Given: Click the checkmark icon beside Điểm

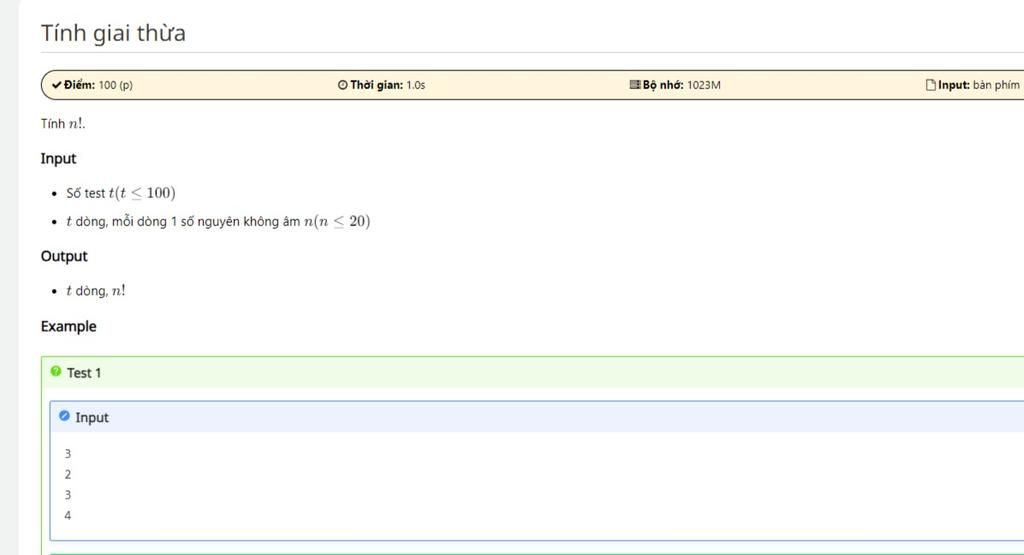Looking at the screenshot, I should (x=57, y=85).
